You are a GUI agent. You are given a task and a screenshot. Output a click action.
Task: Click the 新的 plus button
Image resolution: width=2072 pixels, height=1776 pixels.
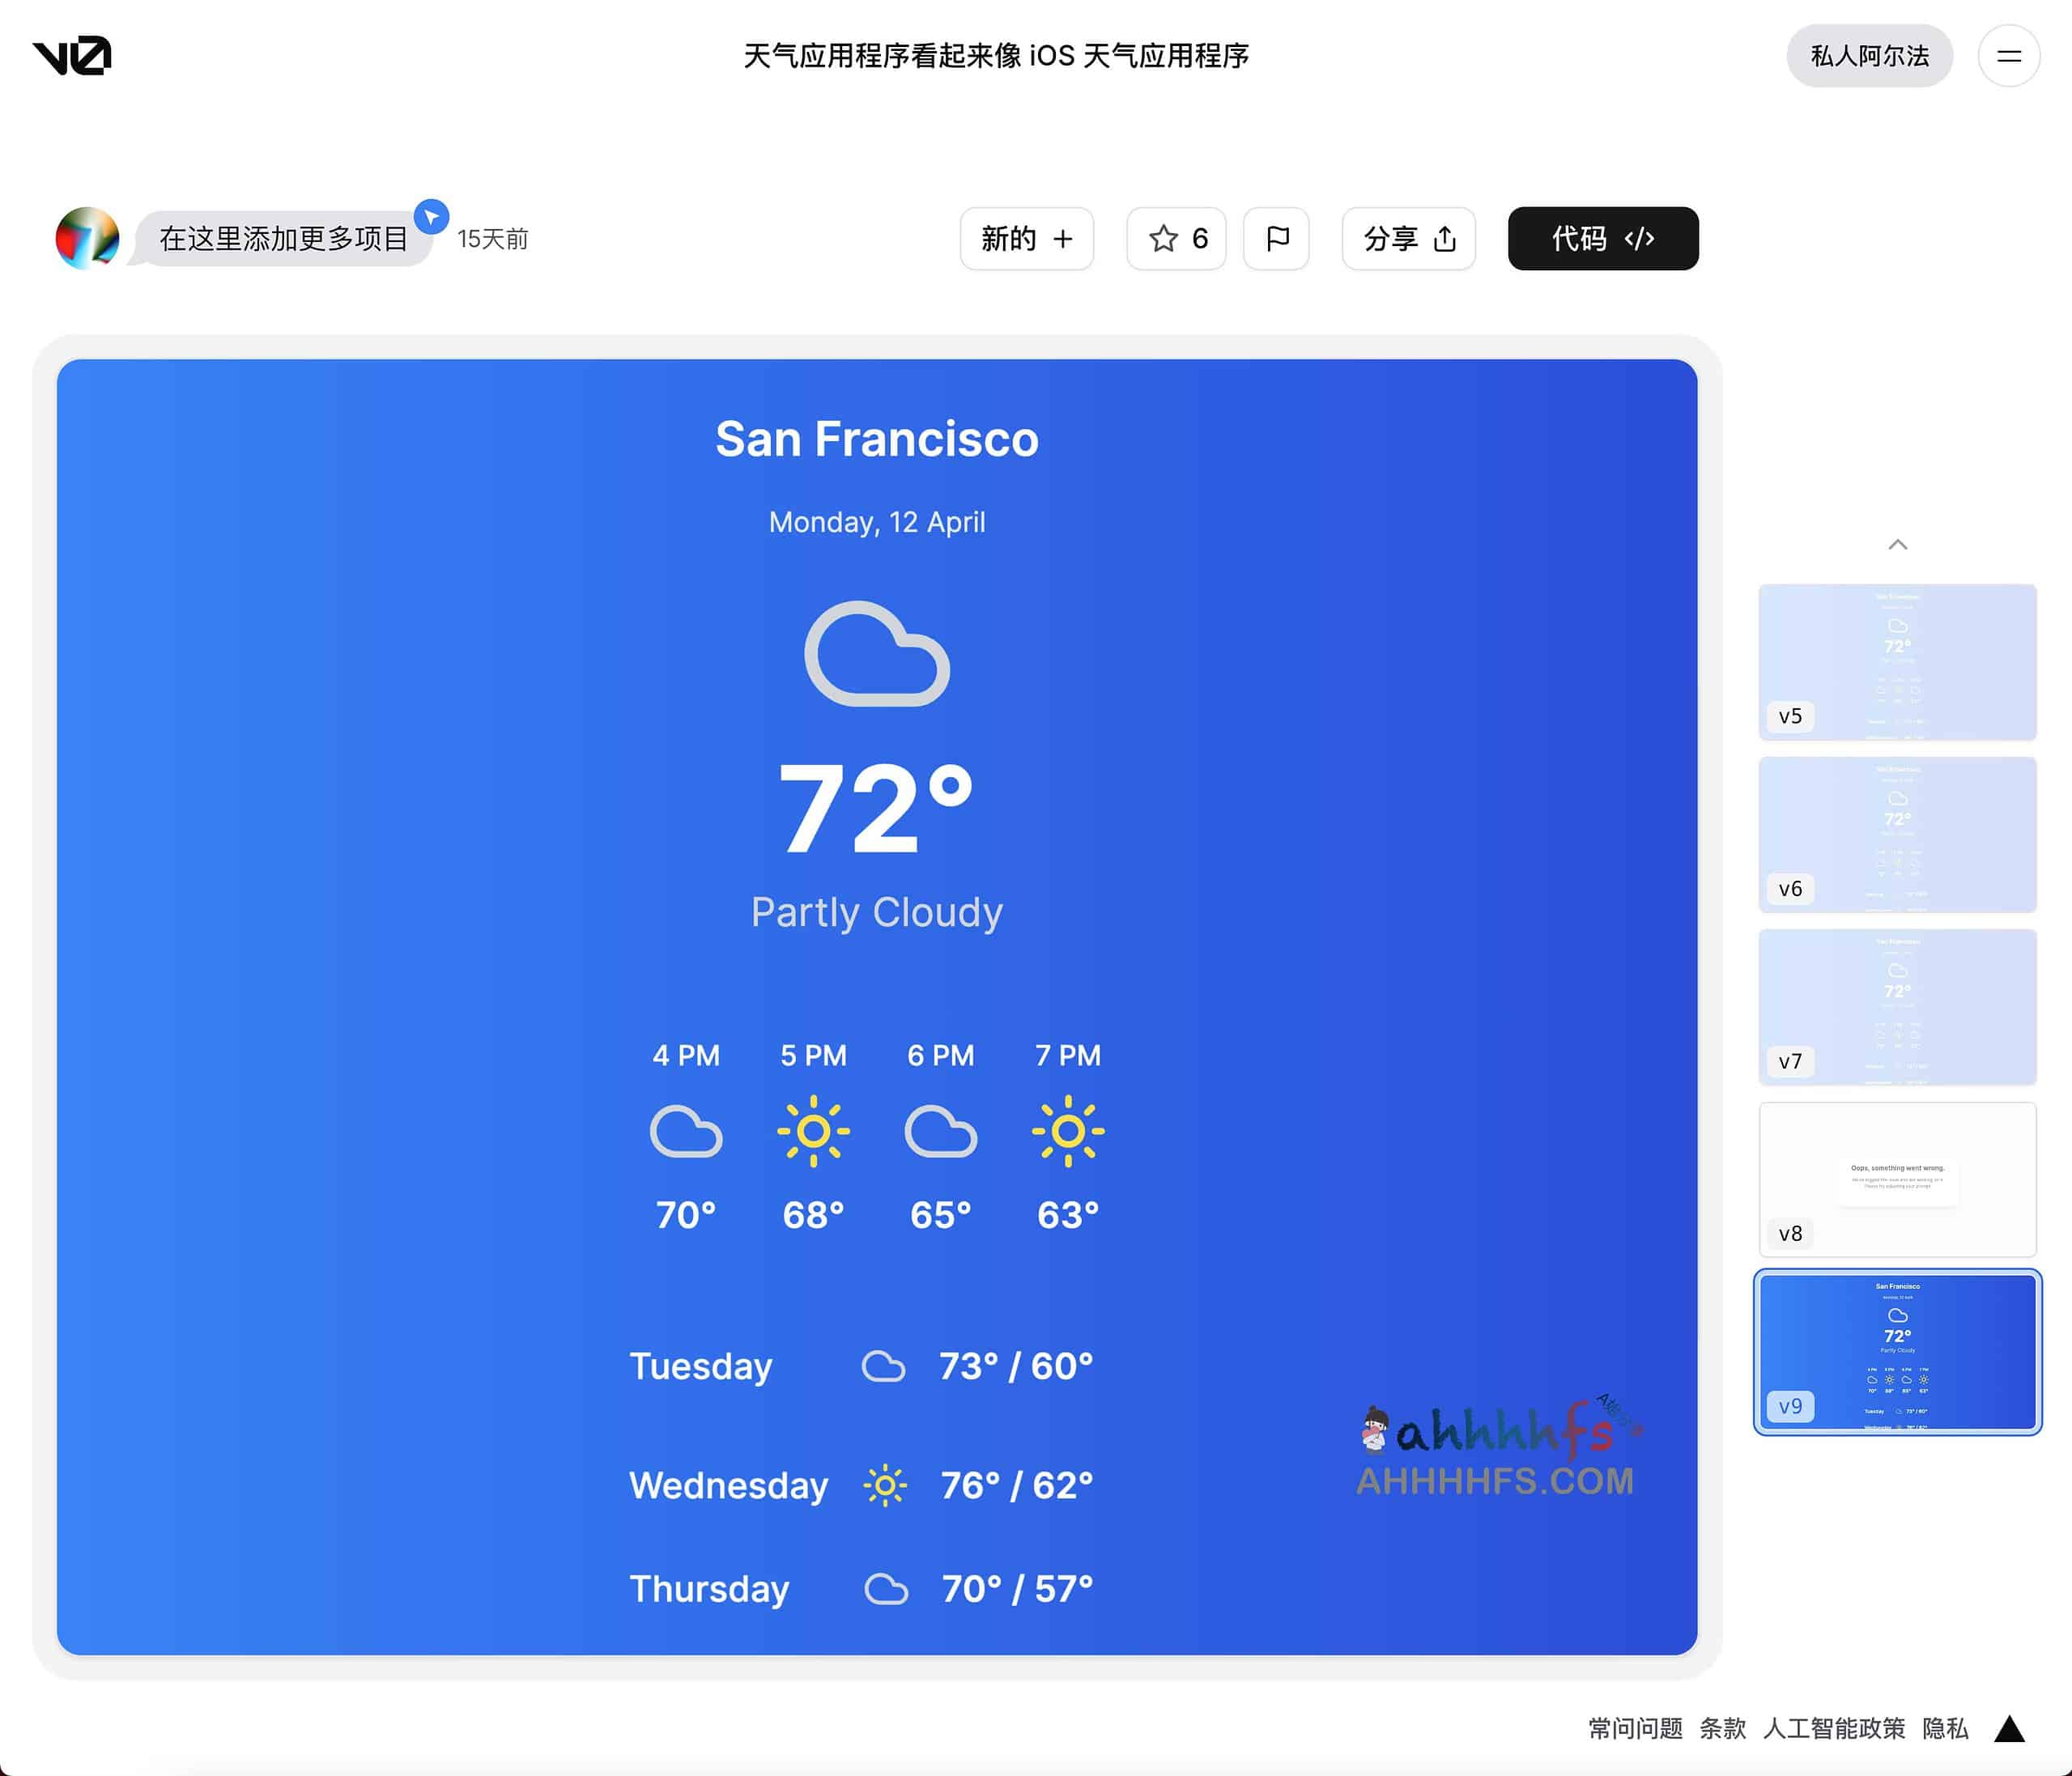1026,238
